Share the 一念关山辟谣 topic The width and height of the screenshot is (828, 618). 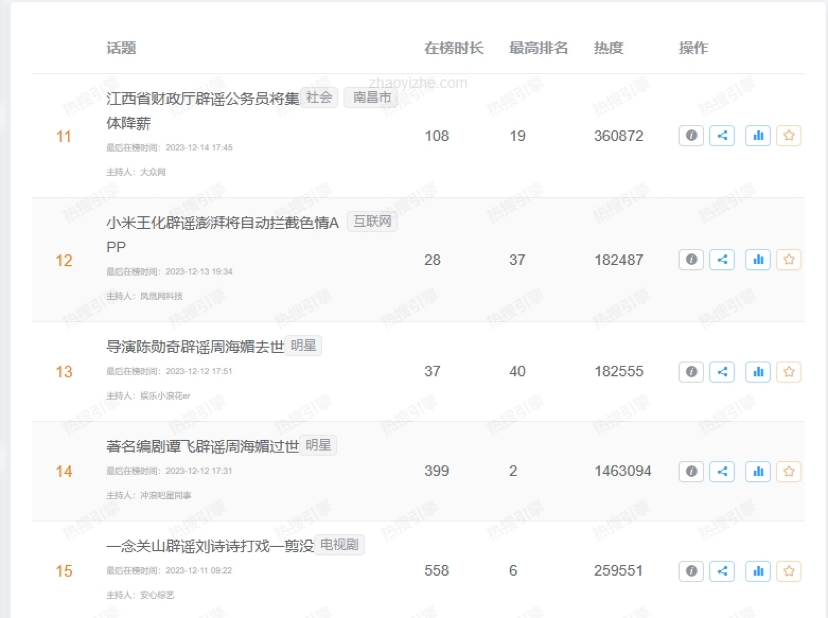[723, 571]
